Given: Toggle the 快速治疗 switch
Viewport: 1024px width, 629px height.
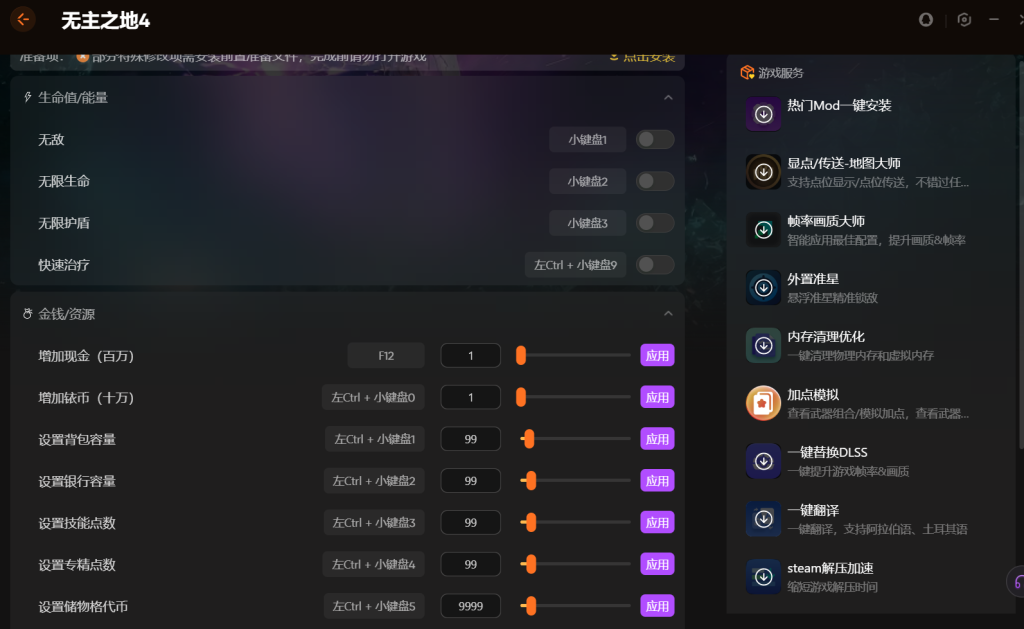Looking at the screenshot, I should tap(655, 265).
